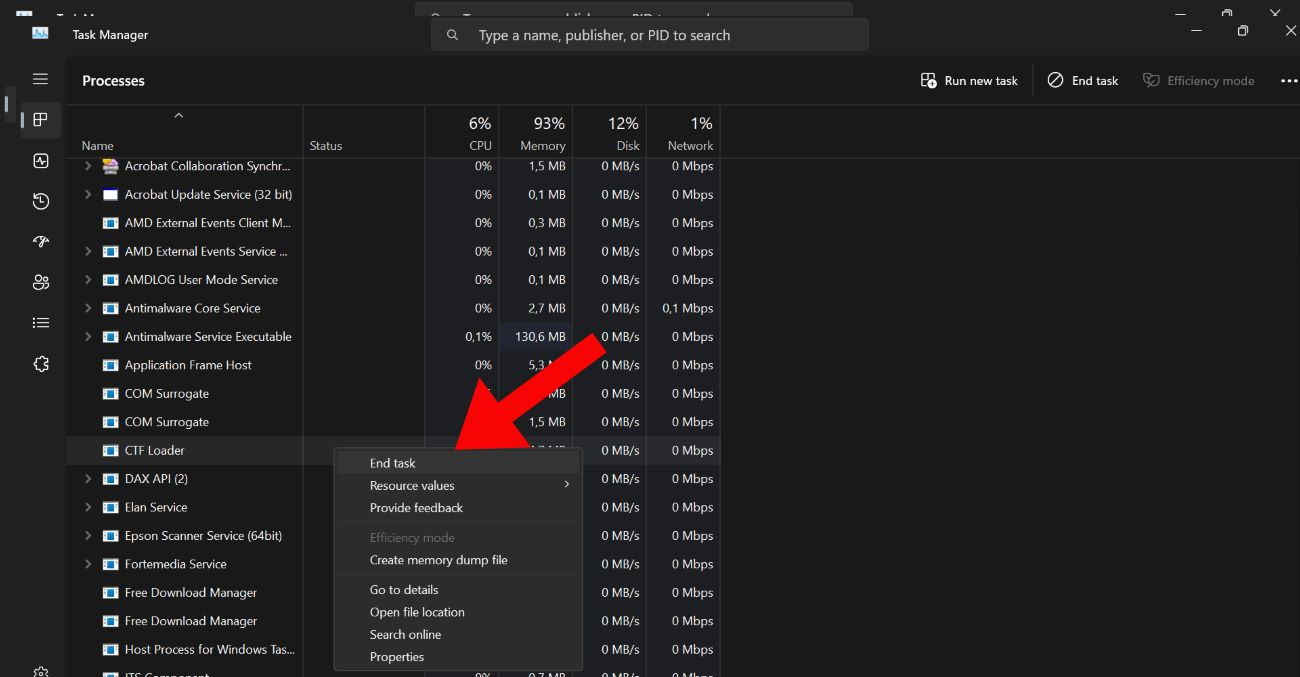Image resolution: width=1300 pixels, height=677 pixels.
Task: Click the three-dot more options icon
Action: click(1288, 81)
